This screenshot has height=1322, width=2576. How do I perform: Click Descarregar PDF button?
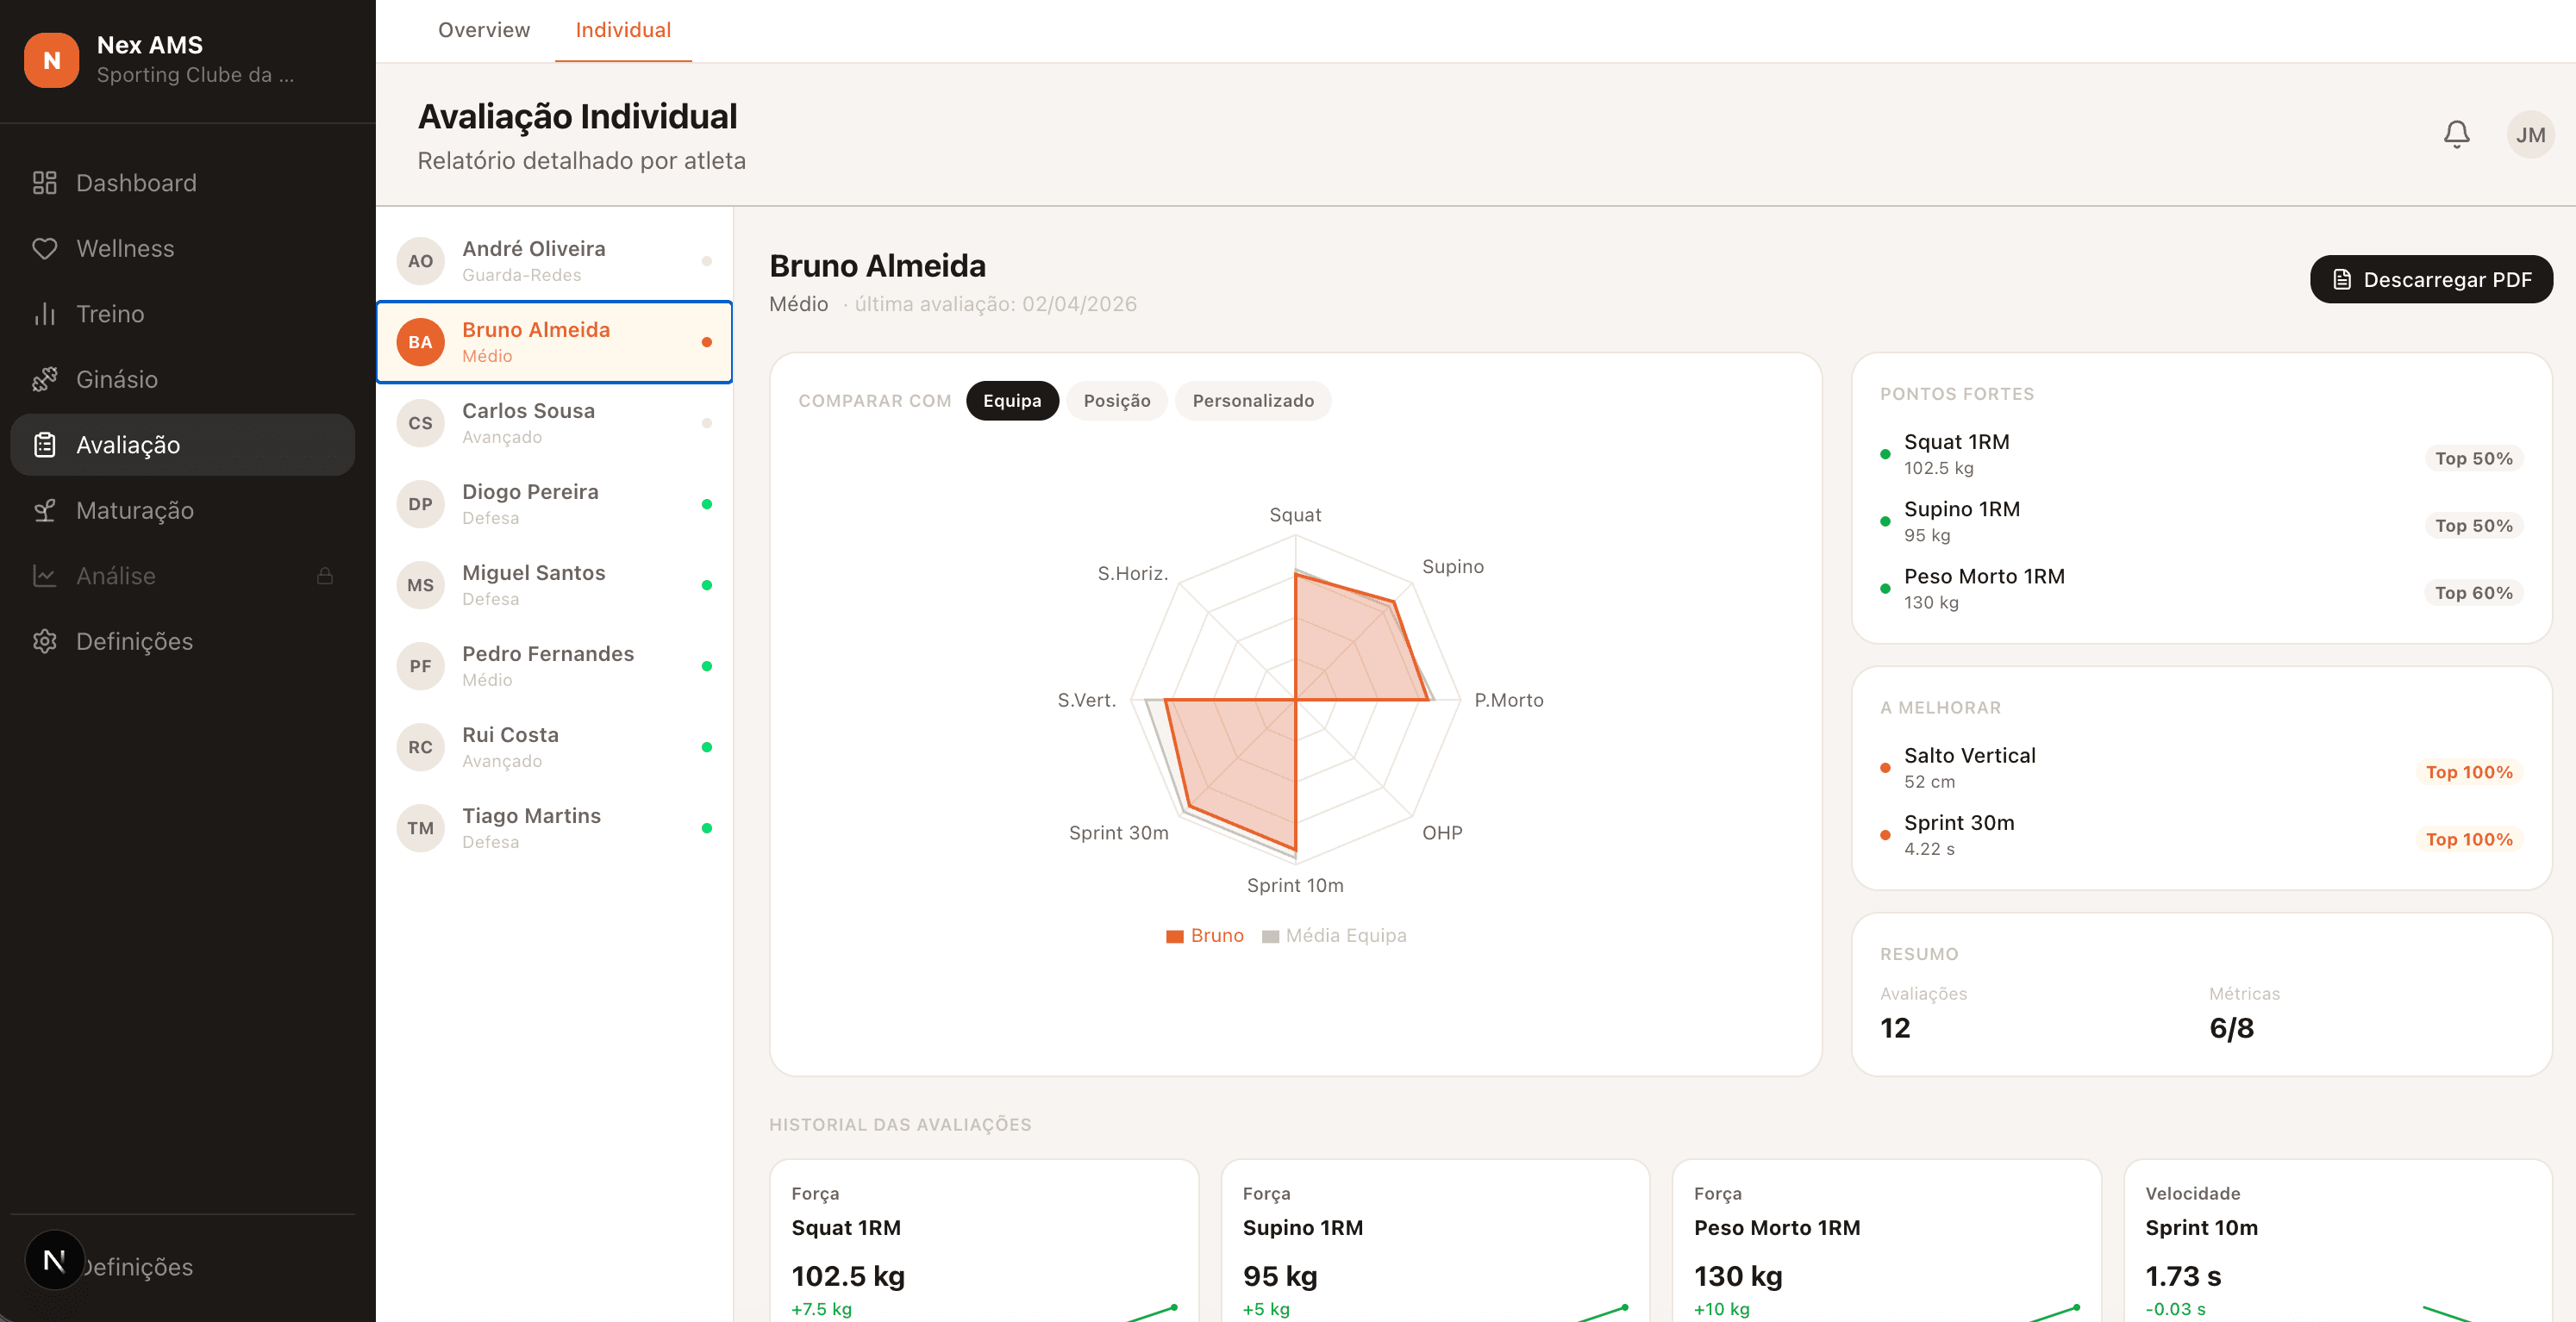[2430, 279]
